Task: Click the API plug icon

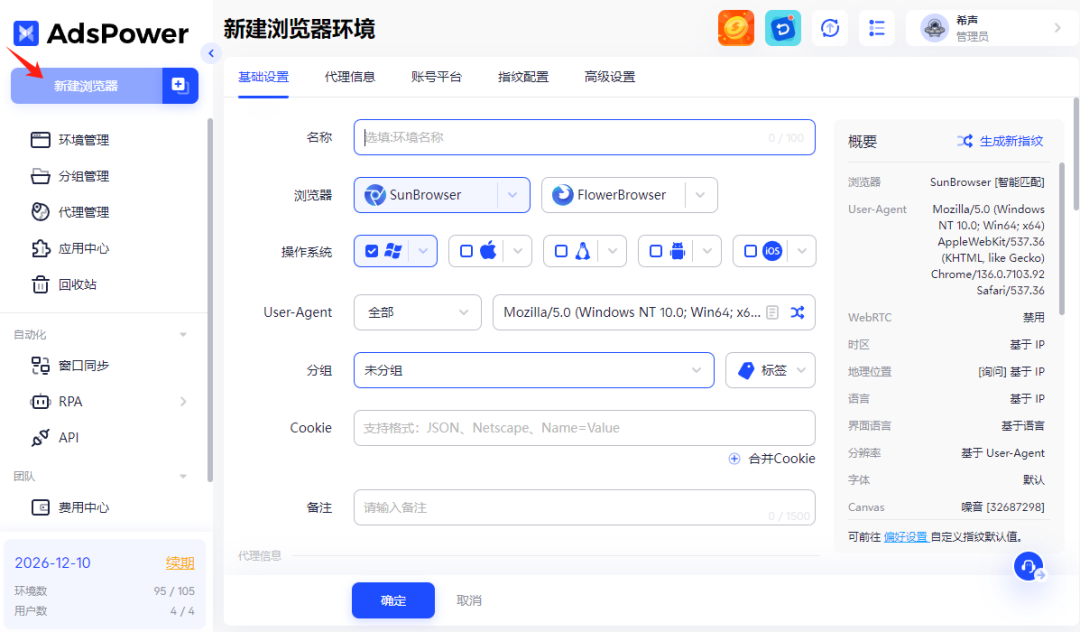Action: point(41,437)
